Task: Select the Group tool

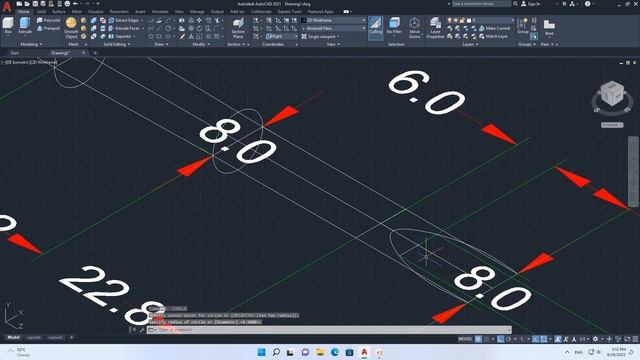Action: pyautogui.click(x=522, y=26)
